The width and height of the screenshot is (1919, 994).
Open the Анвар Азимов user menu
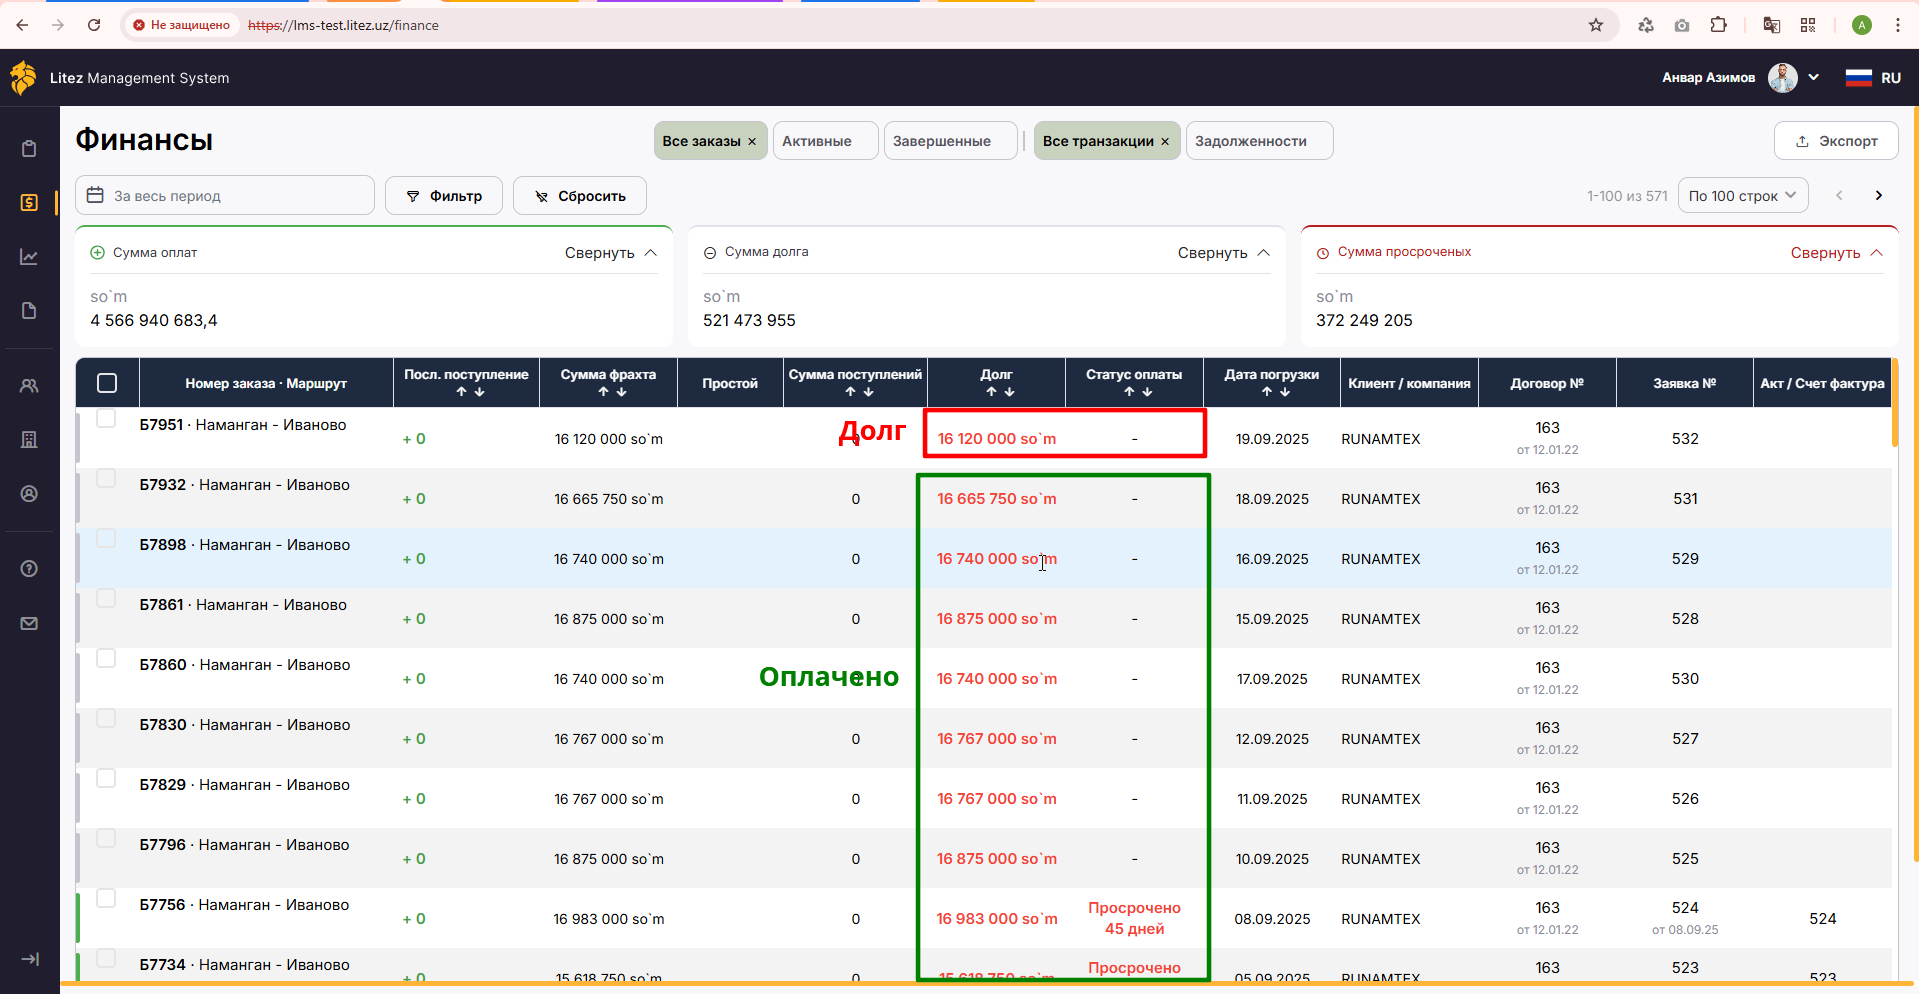coord(1740,77)
